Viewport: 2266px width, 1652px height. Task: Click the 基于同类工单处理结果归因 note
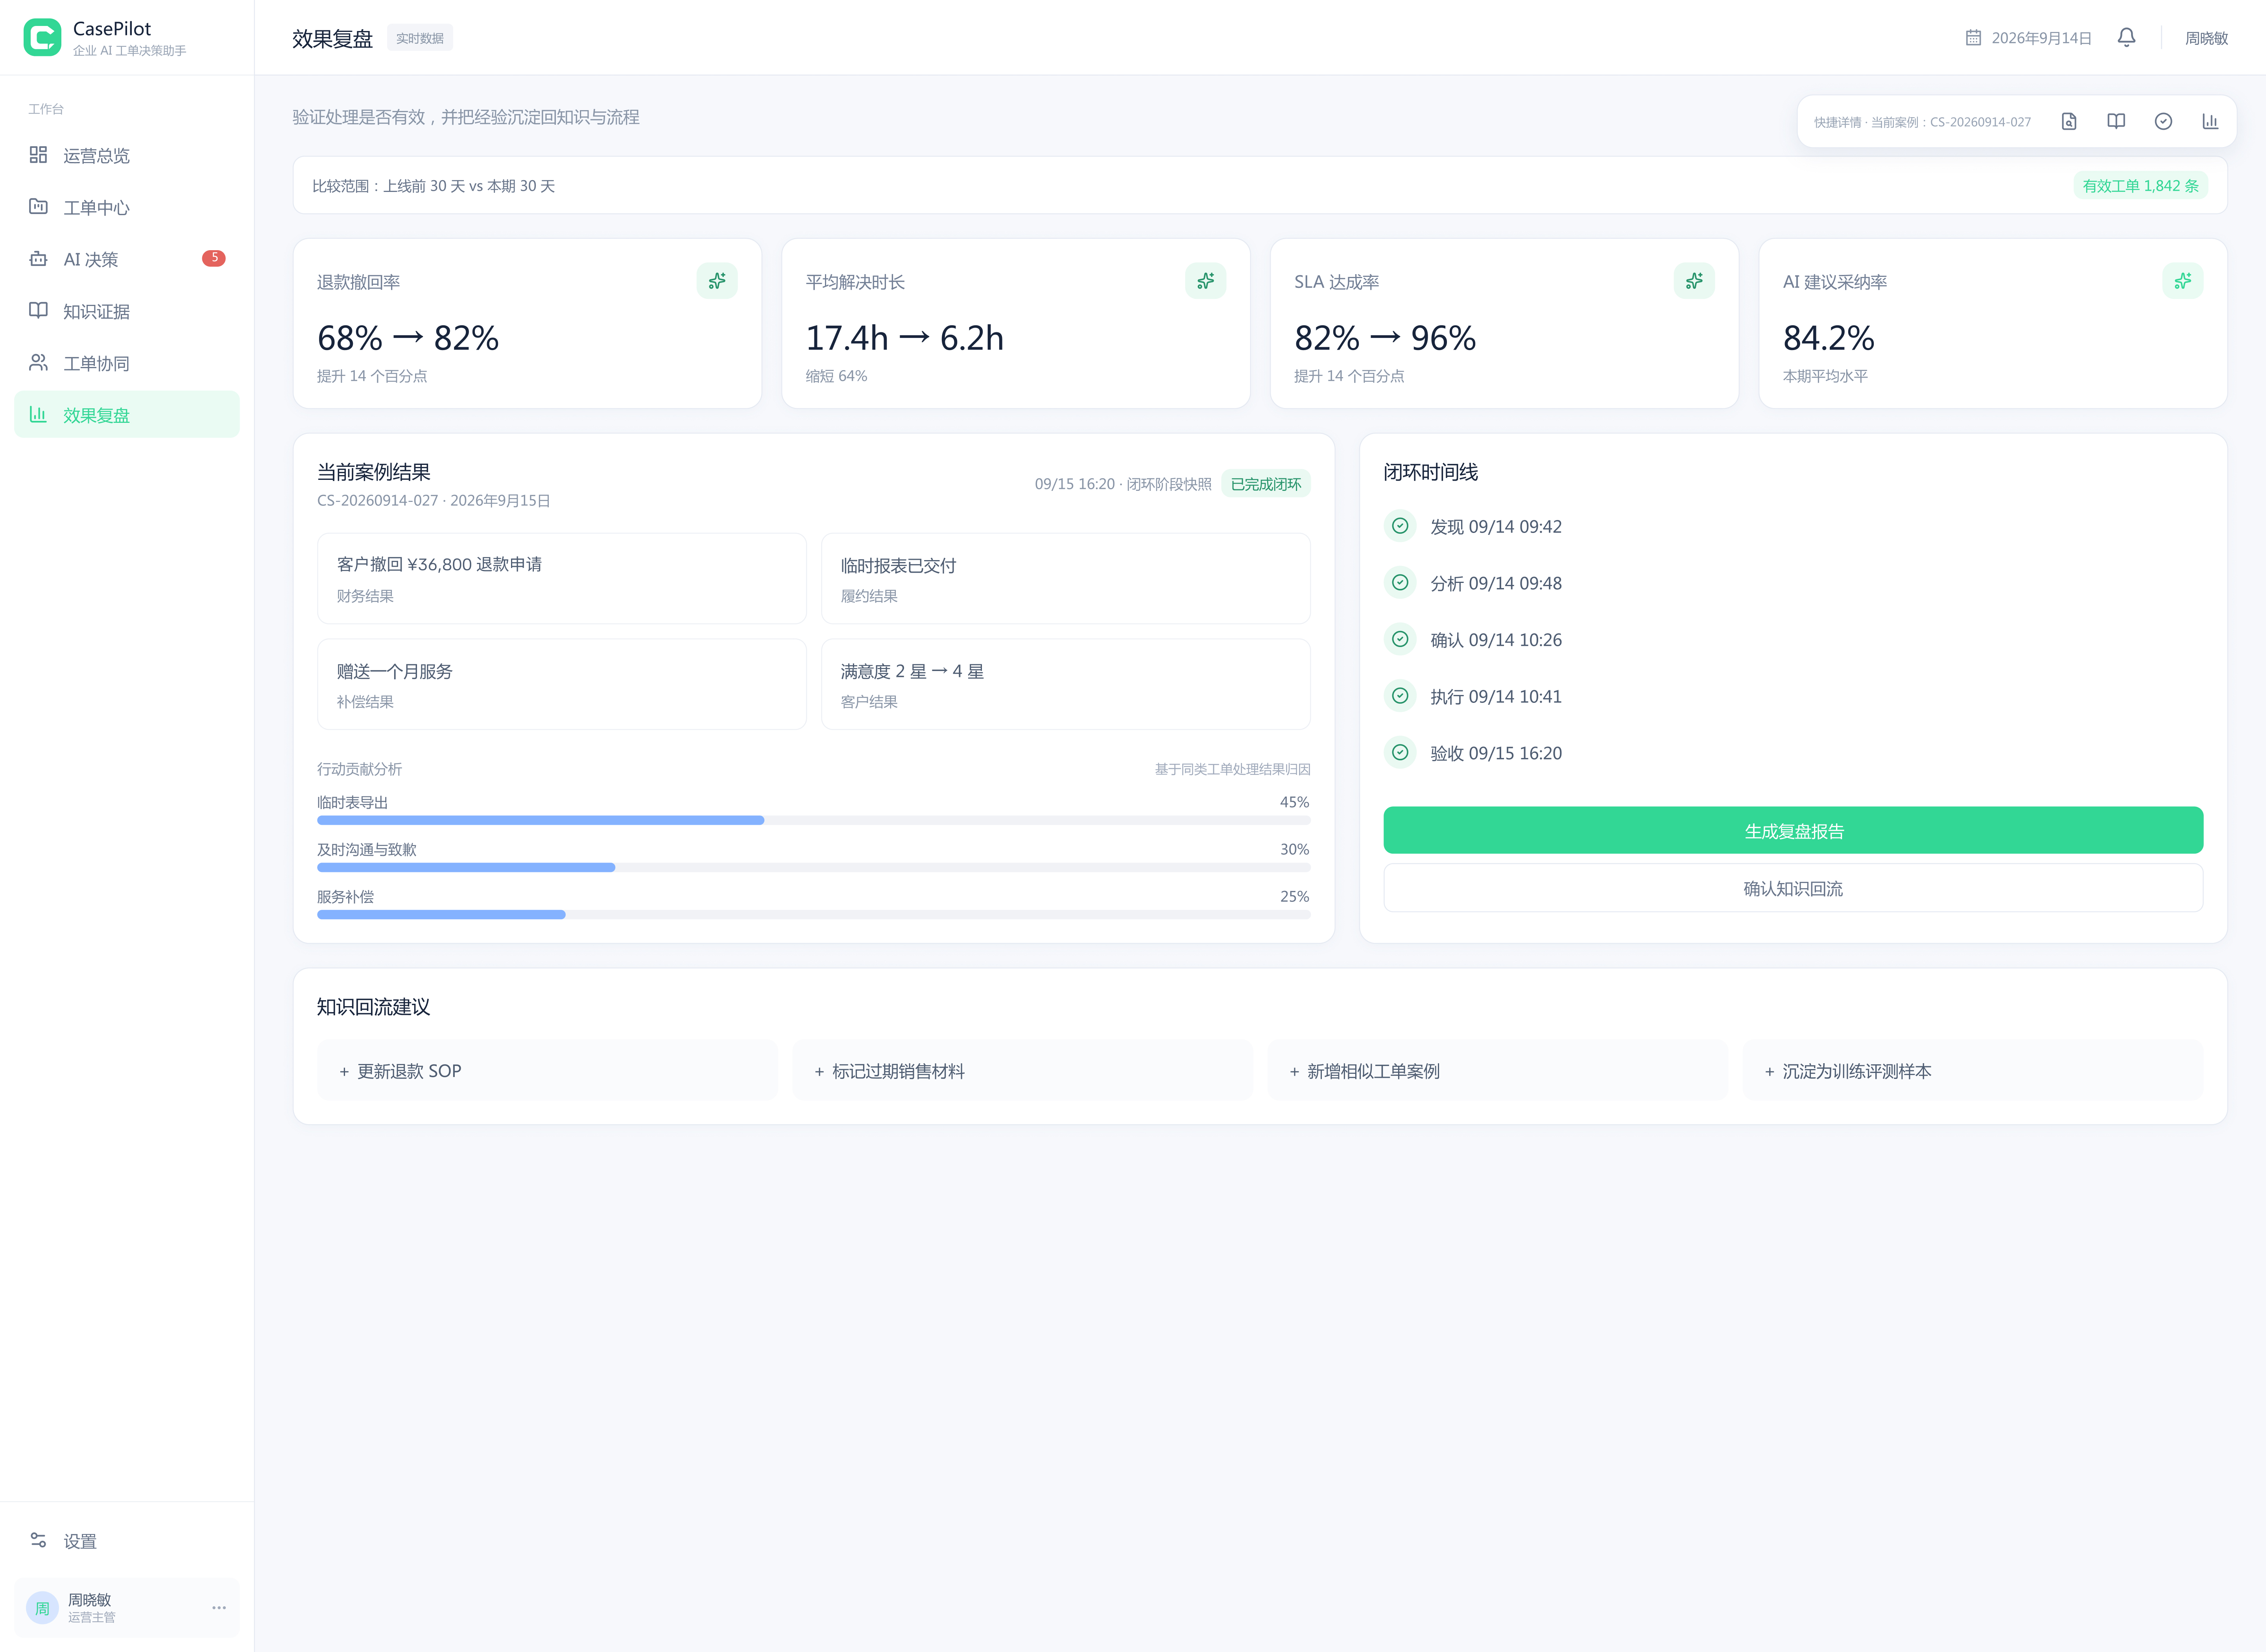point(1232,769)
